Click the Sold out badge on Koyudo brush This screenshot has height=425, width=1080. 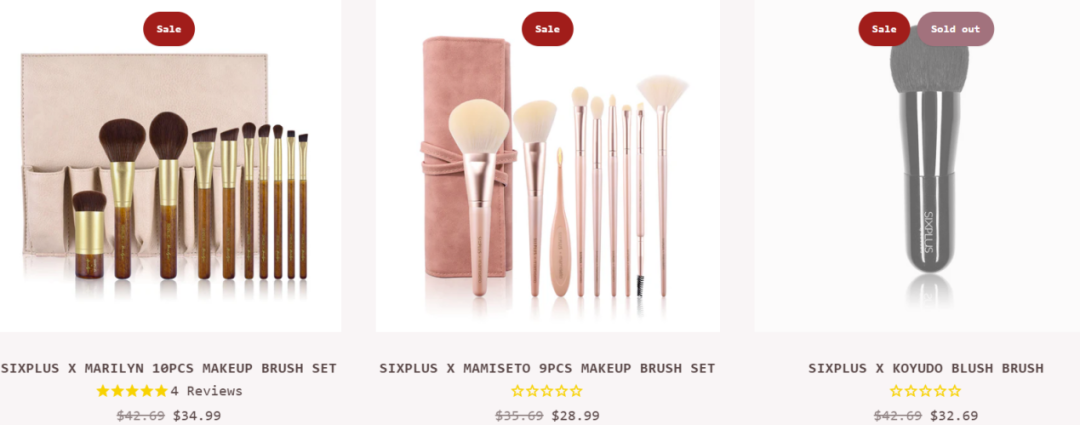955,29
